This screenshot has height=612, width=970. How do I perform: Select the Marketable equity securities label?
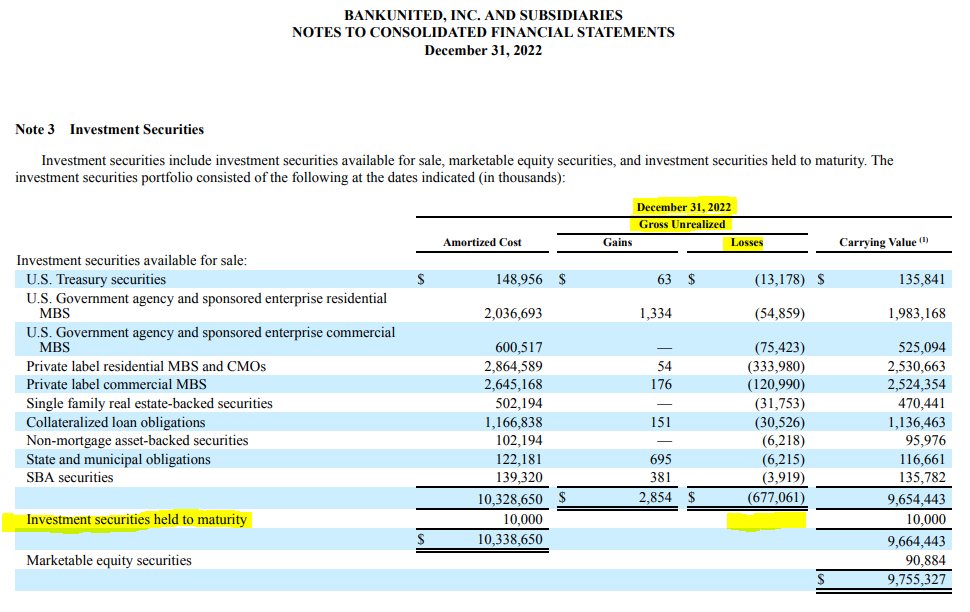pyautogui.click(x=109, y=560)
